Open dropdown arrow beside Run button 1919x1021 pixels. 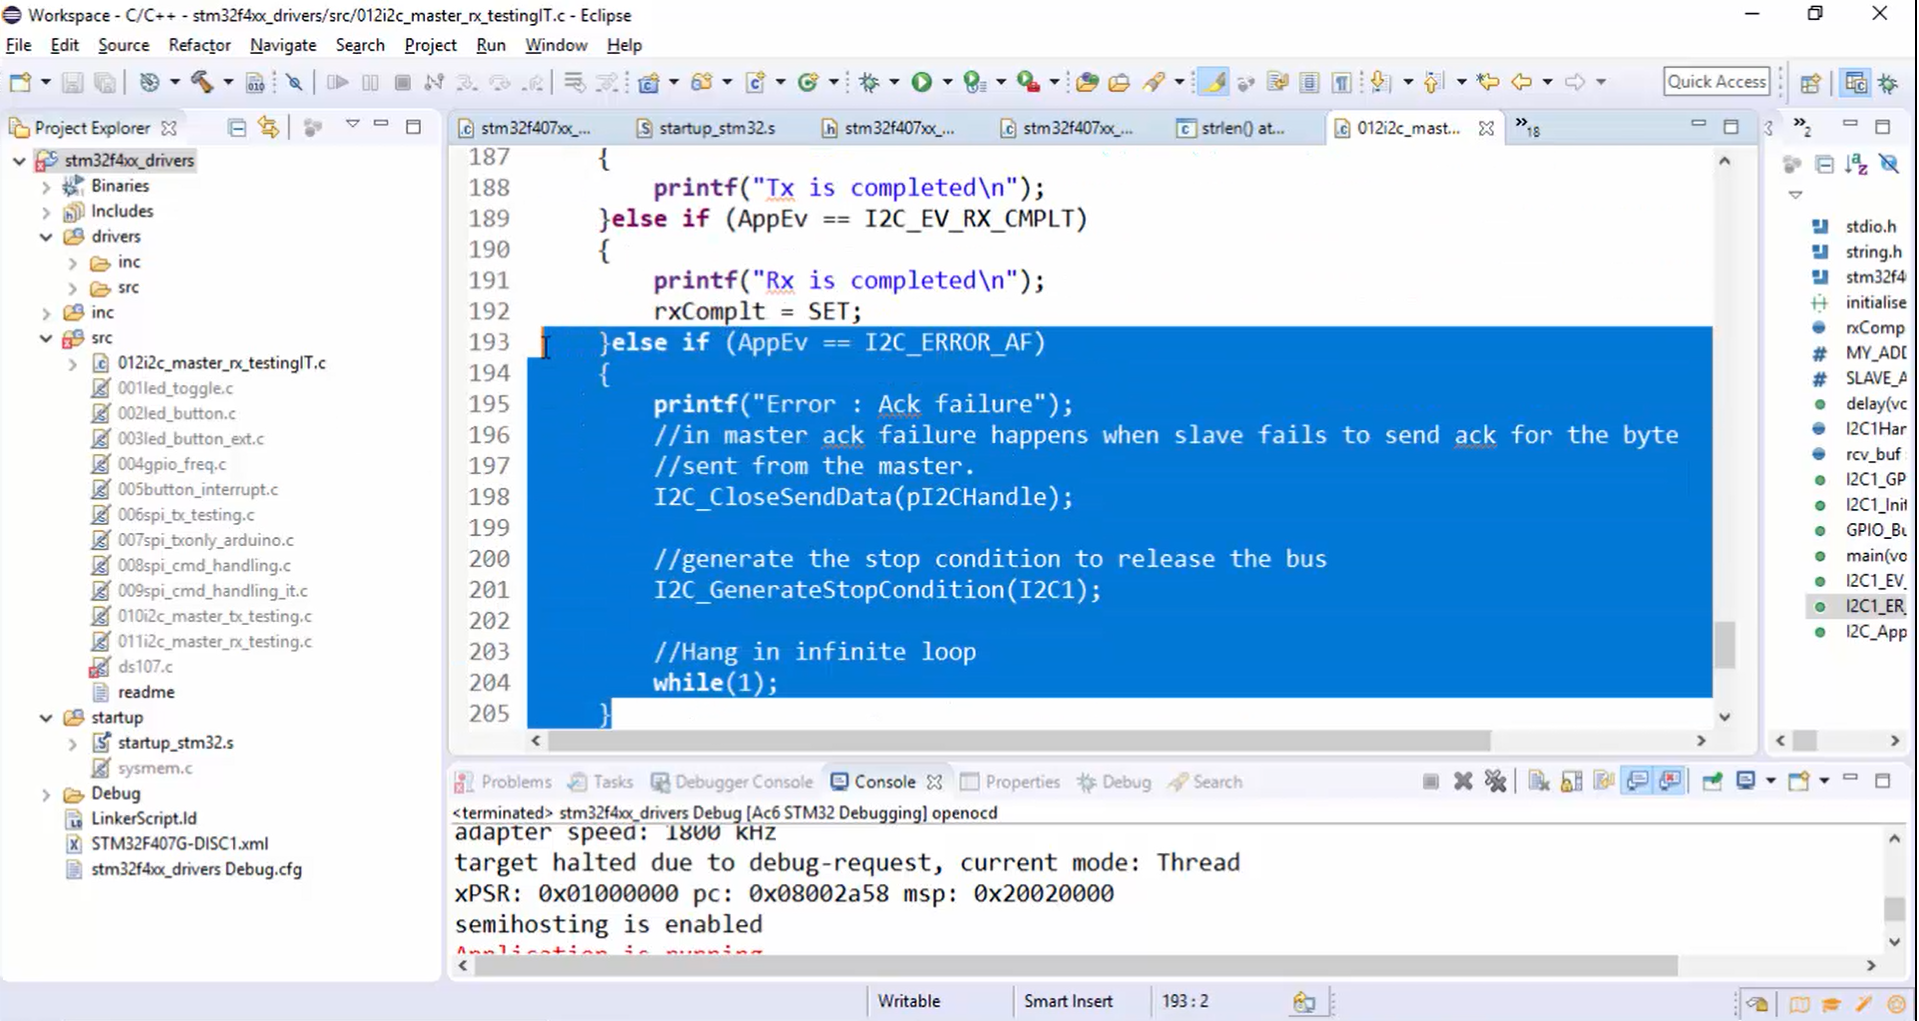click(x=946, y=82)
